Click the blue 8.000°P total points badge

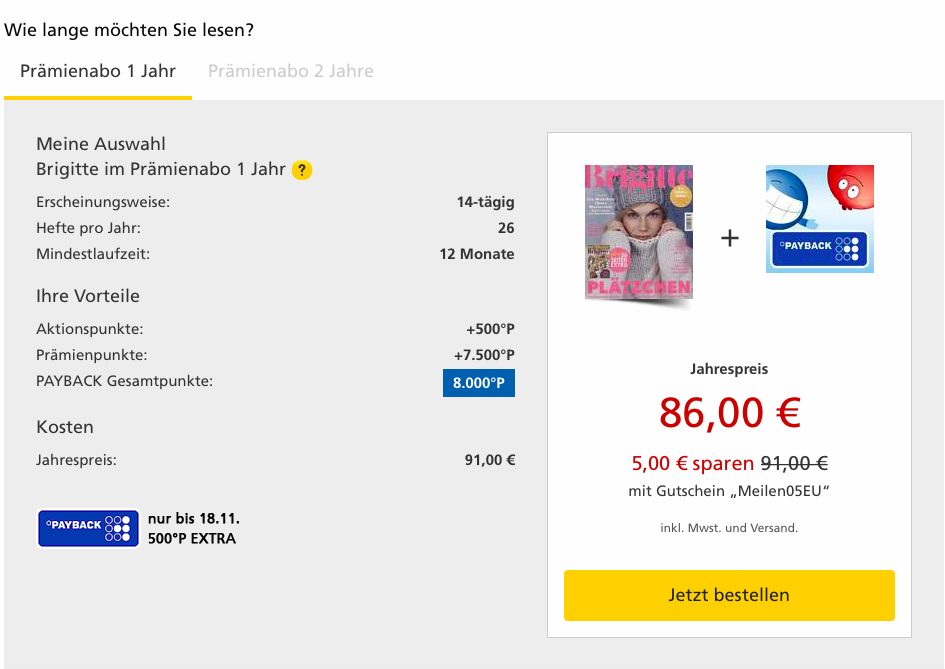pyautogui.click(x=479, y=382)
